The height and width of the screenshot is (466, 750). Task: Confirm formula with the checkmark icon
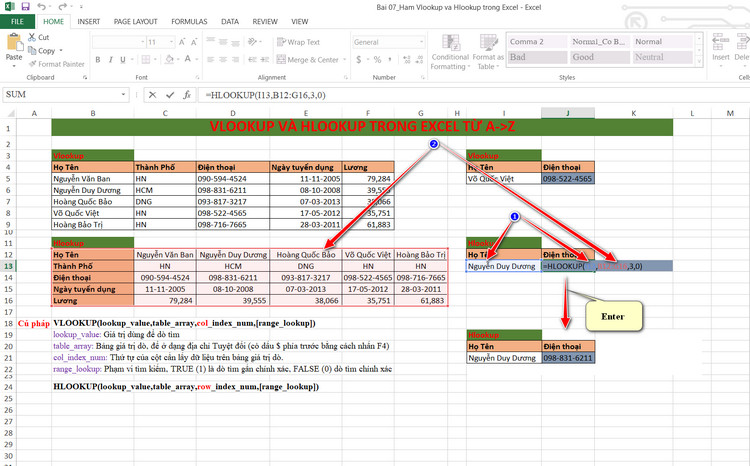click(x=170, y=95)
